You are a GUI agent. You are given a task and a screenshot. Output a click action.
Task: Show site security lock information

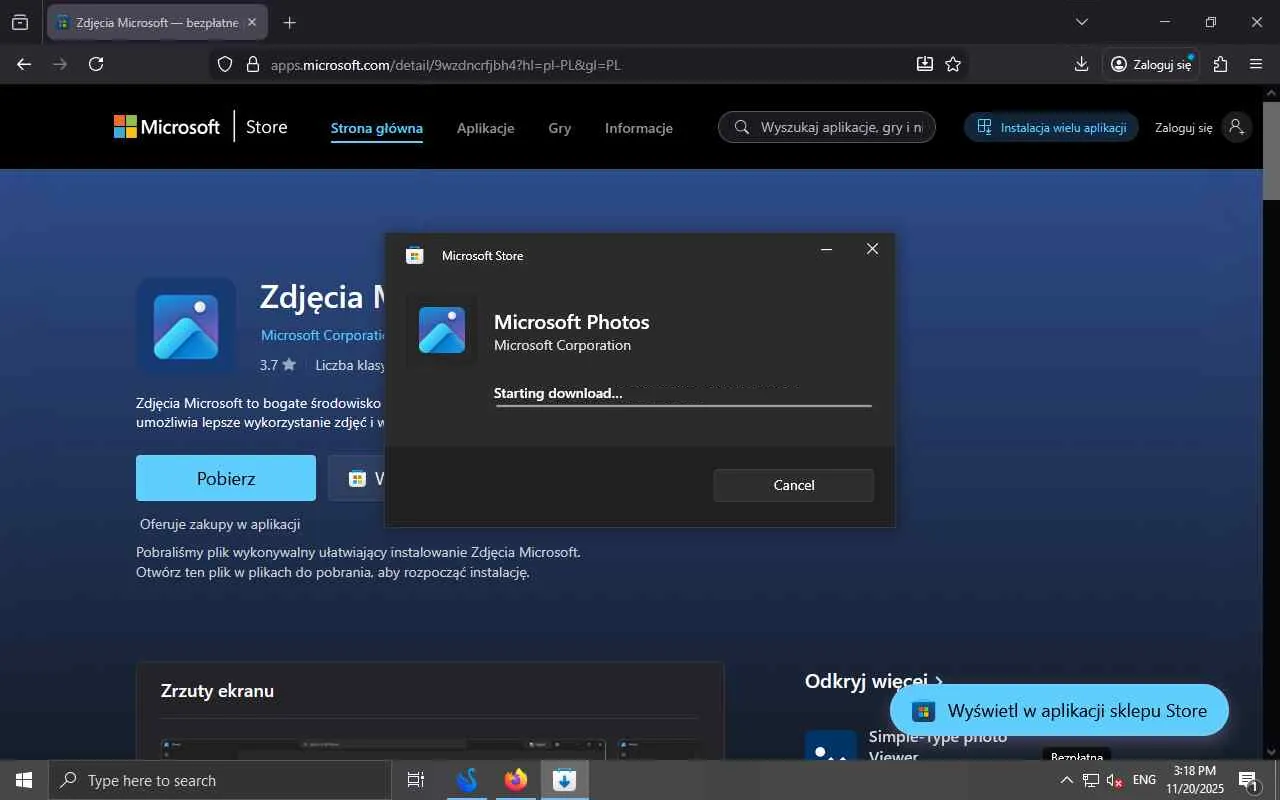click(x=252, y=64)
